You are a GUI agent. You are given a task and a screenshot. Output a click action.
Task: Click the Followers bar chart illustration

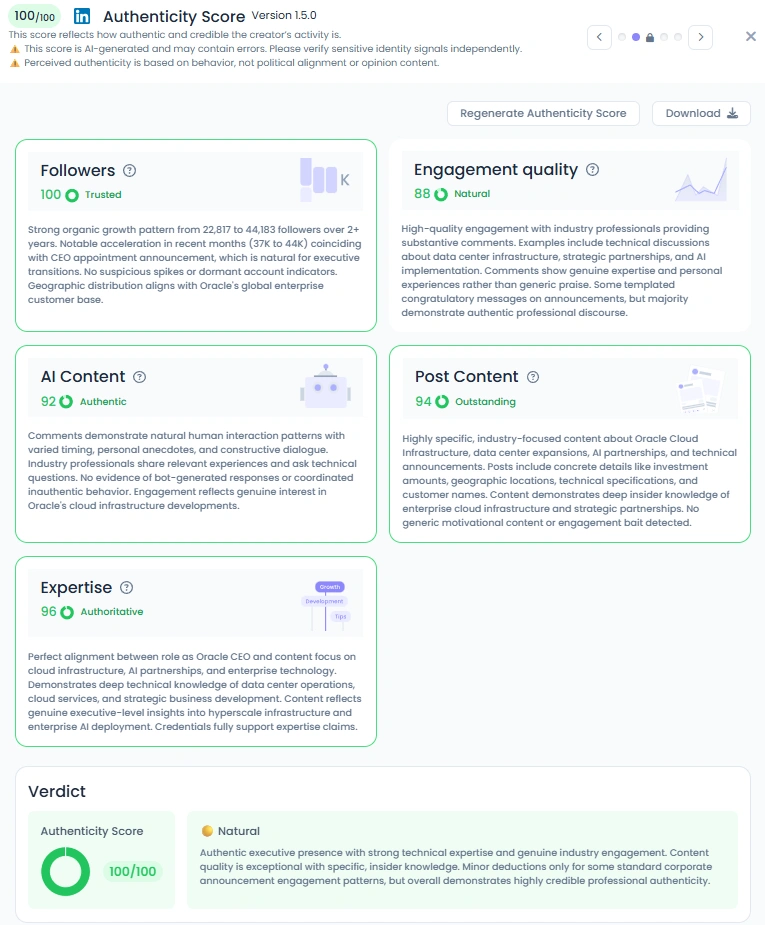(x=324, y=179)
